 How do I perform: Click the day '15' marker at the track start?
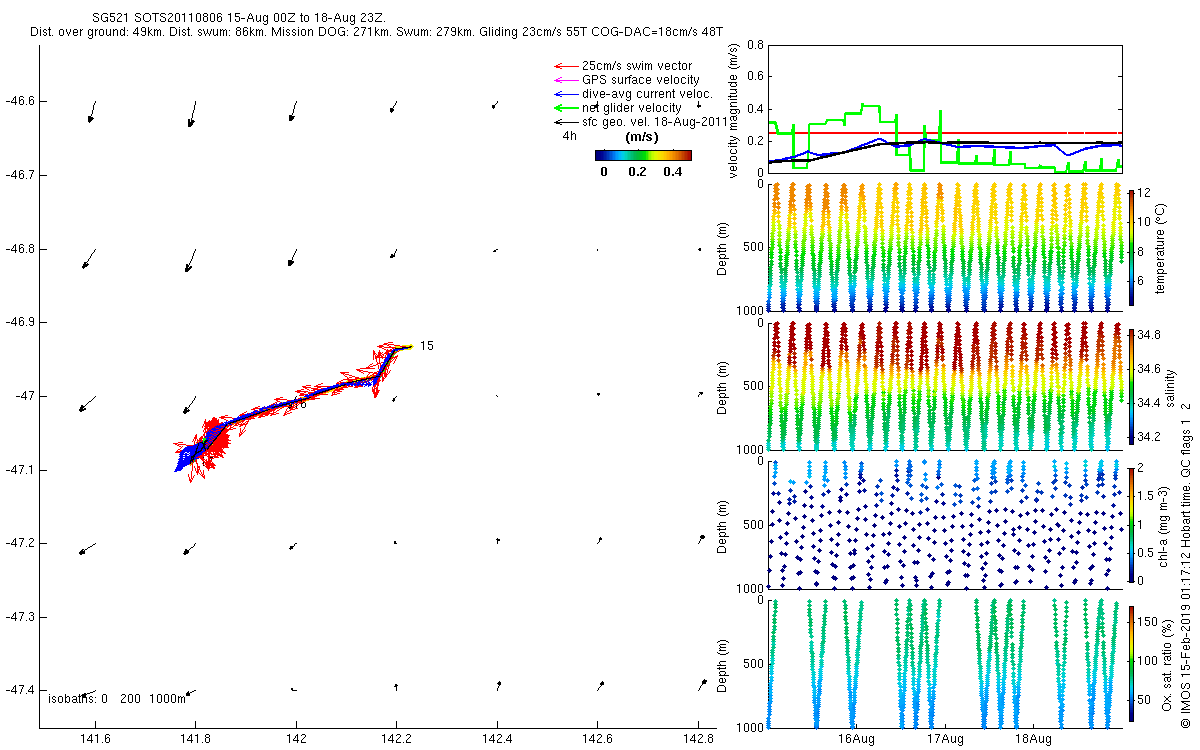[x=426, y=346]
